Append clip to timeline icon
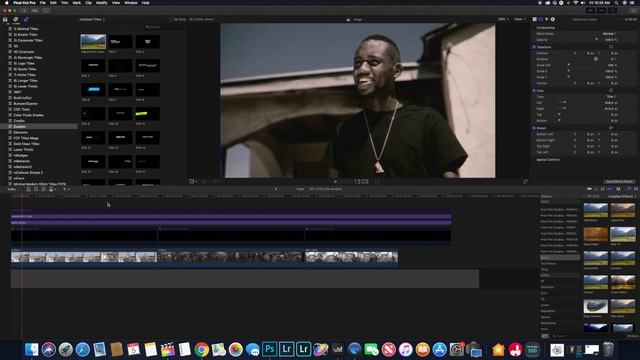The height and width of the screenshot is (360, 640). click(43, 189)
